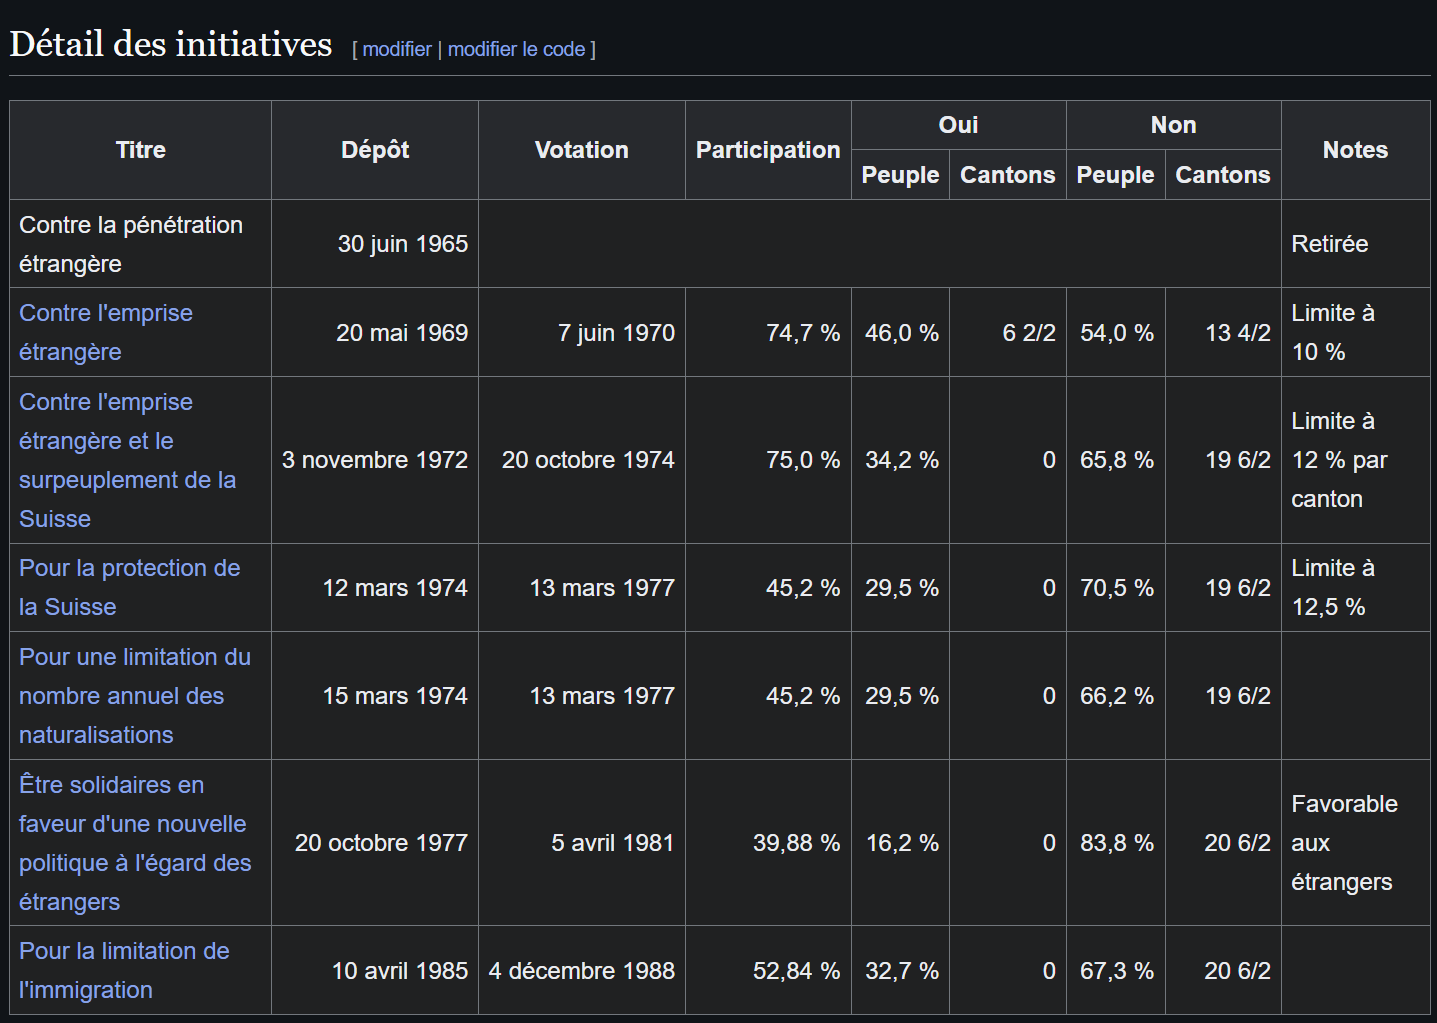
Task: Click the '6 2/2' cantons cell
Action: 1008,333
